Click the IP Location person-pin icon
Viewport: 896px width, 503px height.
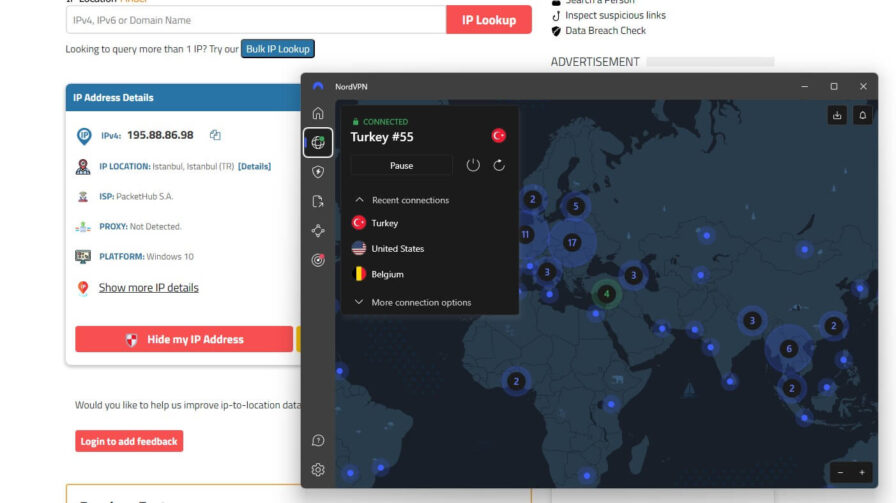(x=83, y=166)
